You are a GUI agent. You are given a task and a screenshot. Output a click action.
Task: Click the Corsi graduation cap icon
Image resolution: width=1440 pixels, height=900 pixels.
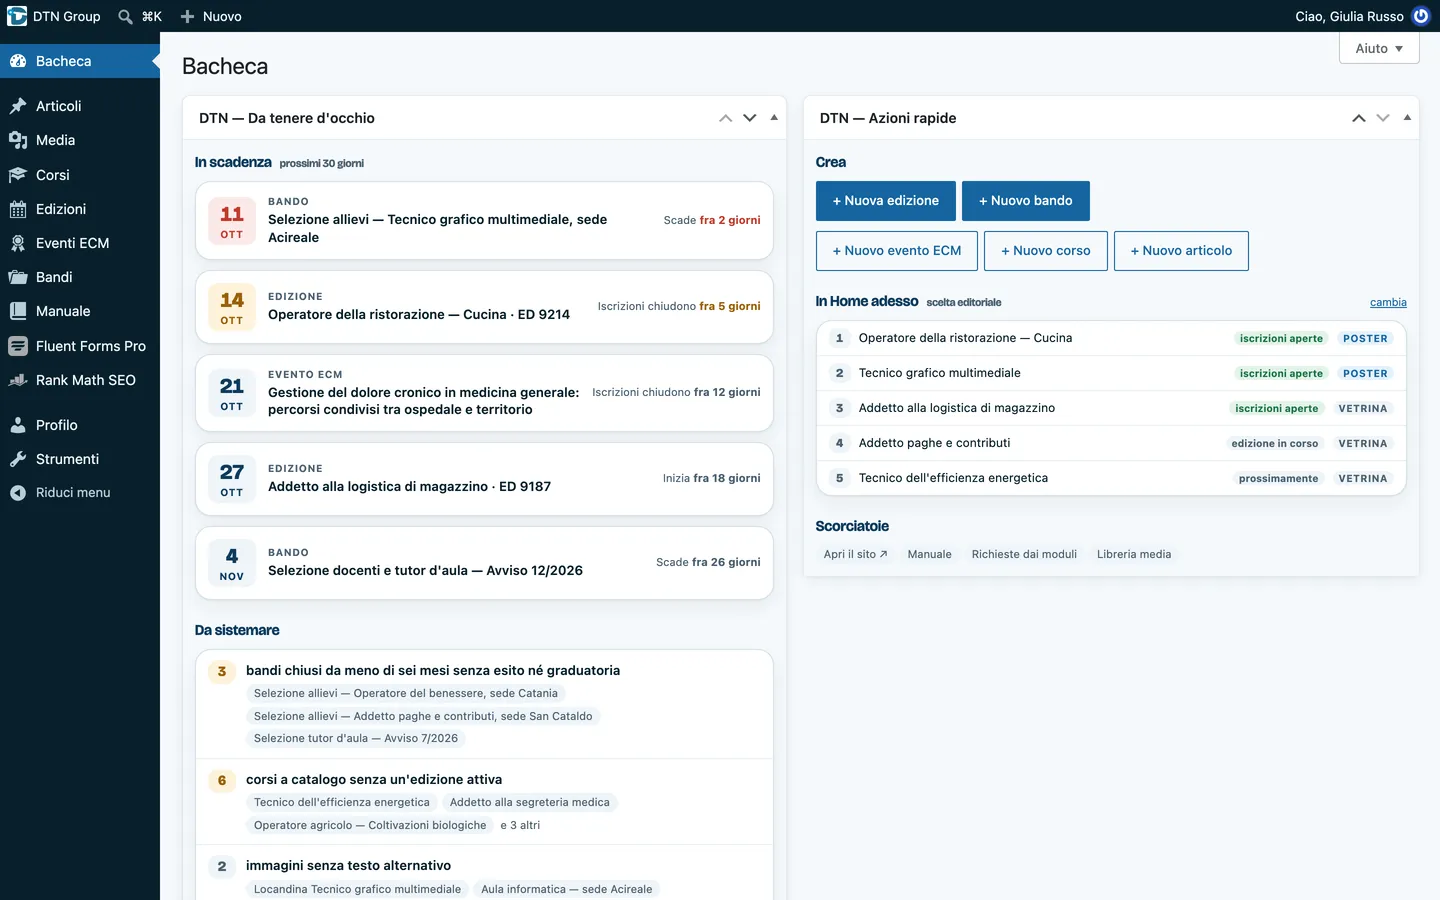coord(18,175)
